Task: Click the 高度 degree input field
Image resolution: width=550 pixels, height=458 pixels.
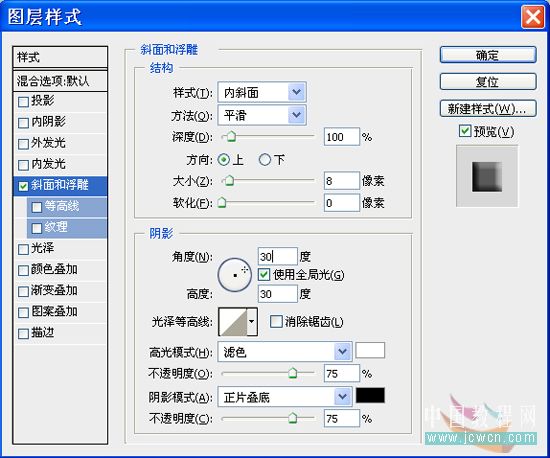Action: (x=277, y=294)
